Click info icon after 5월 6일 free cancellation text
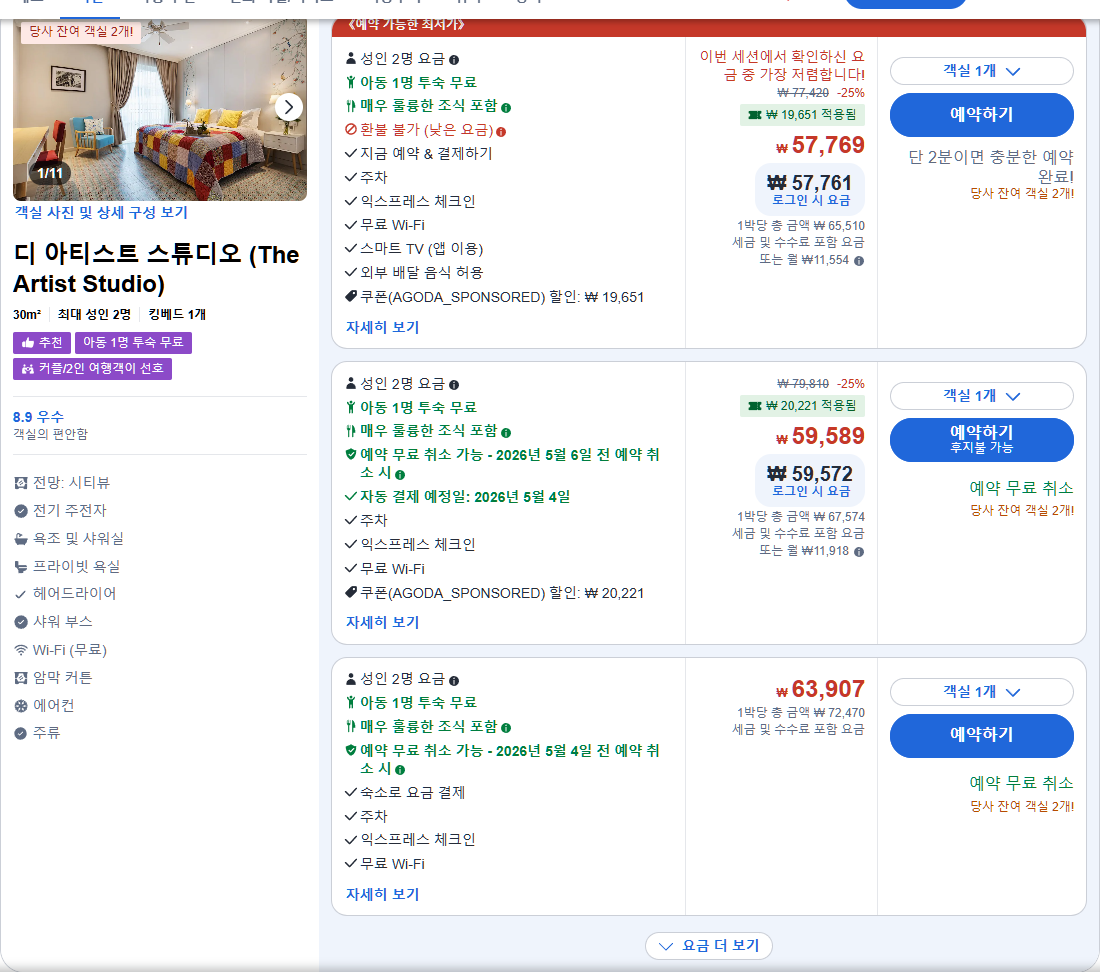 coord(400,474)
